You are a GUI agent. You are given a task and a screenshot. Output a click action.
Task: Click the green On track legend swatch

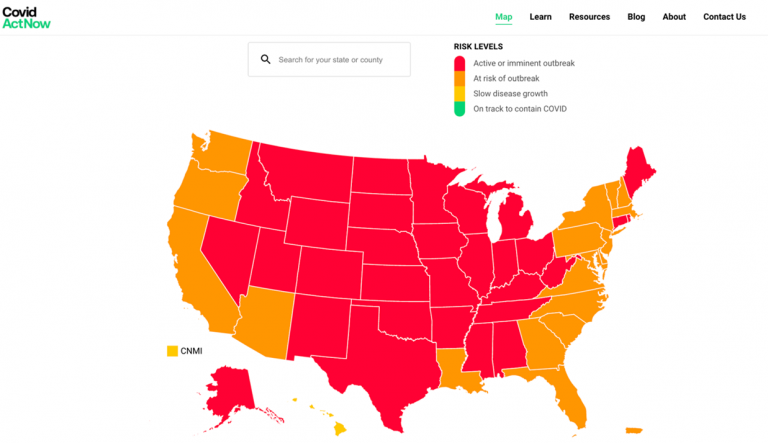point(459,108)
